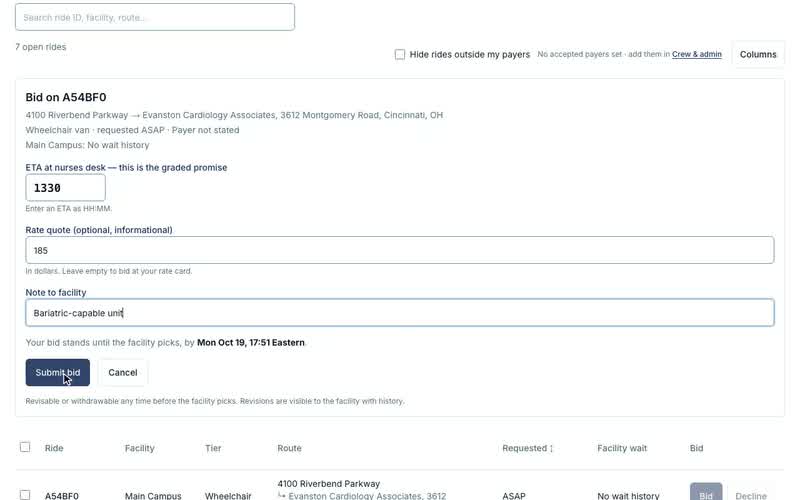
Task: Click 'Main Campus' facility cell in table
Action: 153,495
